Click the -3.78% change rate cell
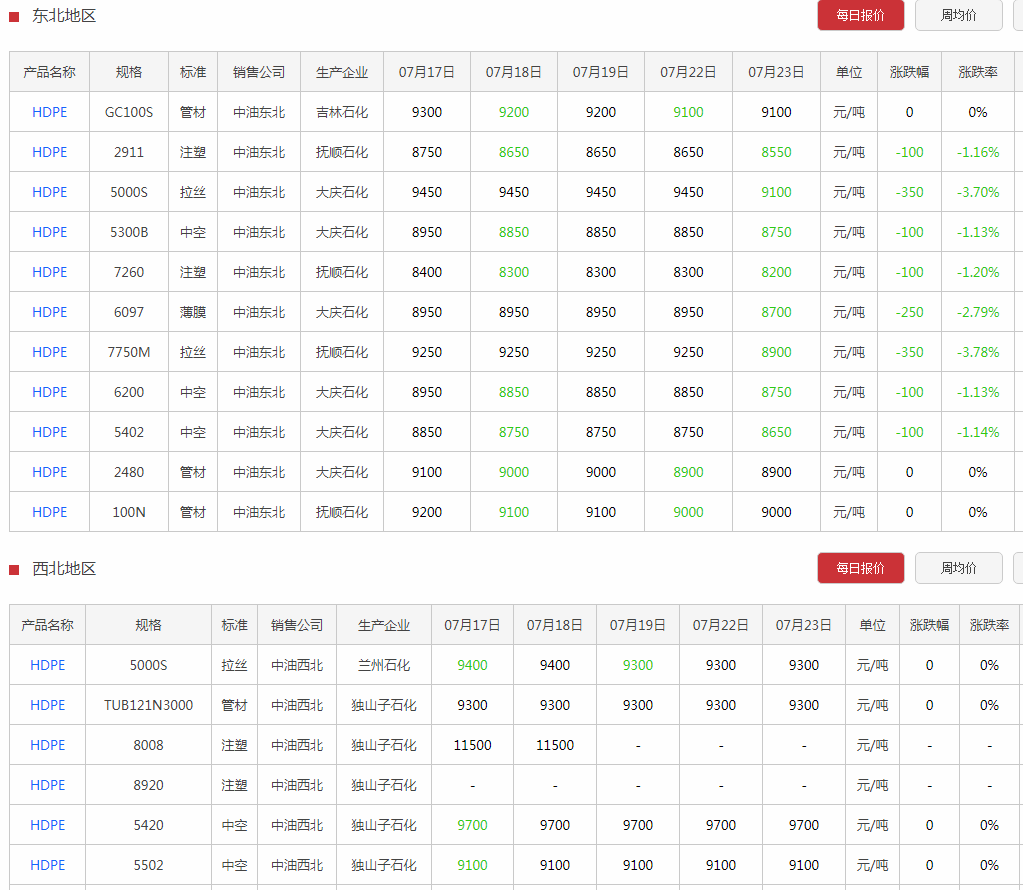The width and height of the screenshot is (1023, 890). pyautogui.click(x=978, y=352)
